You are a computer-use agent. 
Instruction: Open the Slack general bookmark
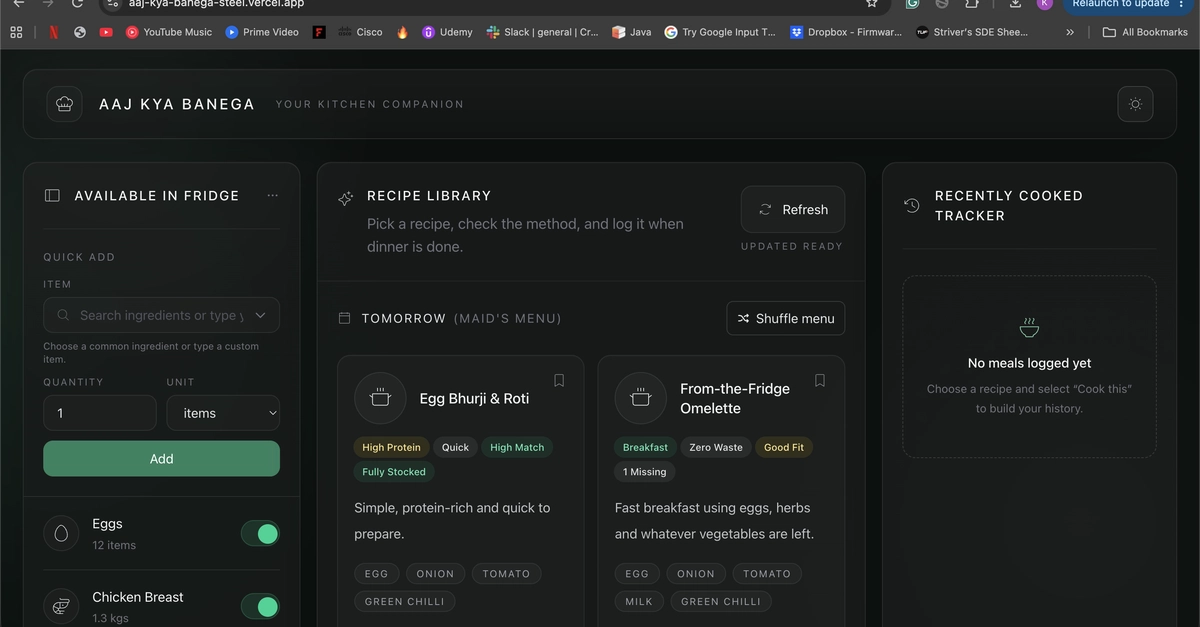(542, 32)
